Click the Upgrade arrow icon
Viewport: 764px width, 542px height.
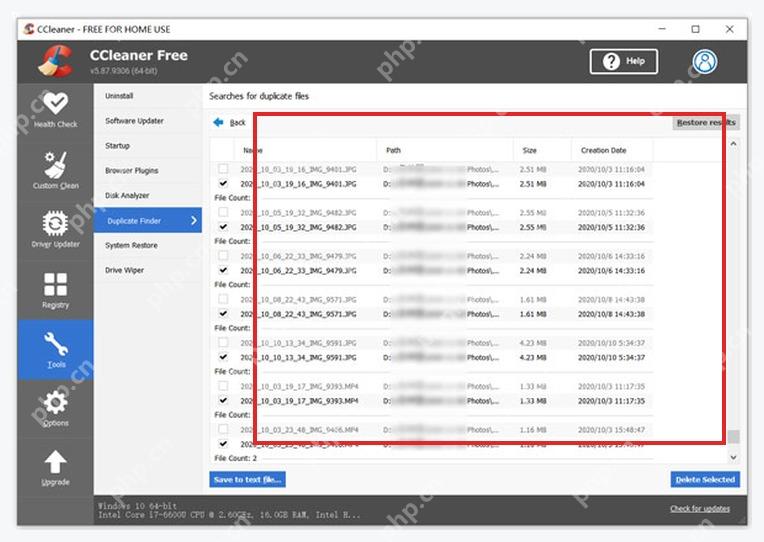click(x=55, y=462)
